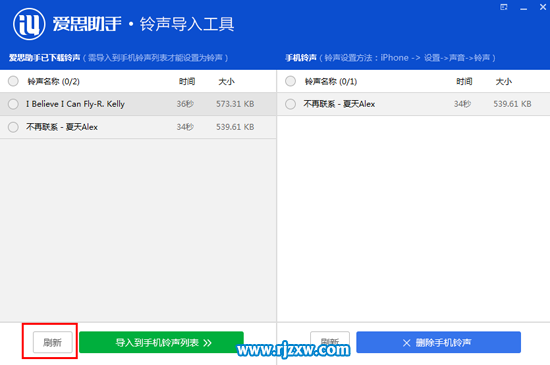Click 删除手机铃声 blue button

438,342
